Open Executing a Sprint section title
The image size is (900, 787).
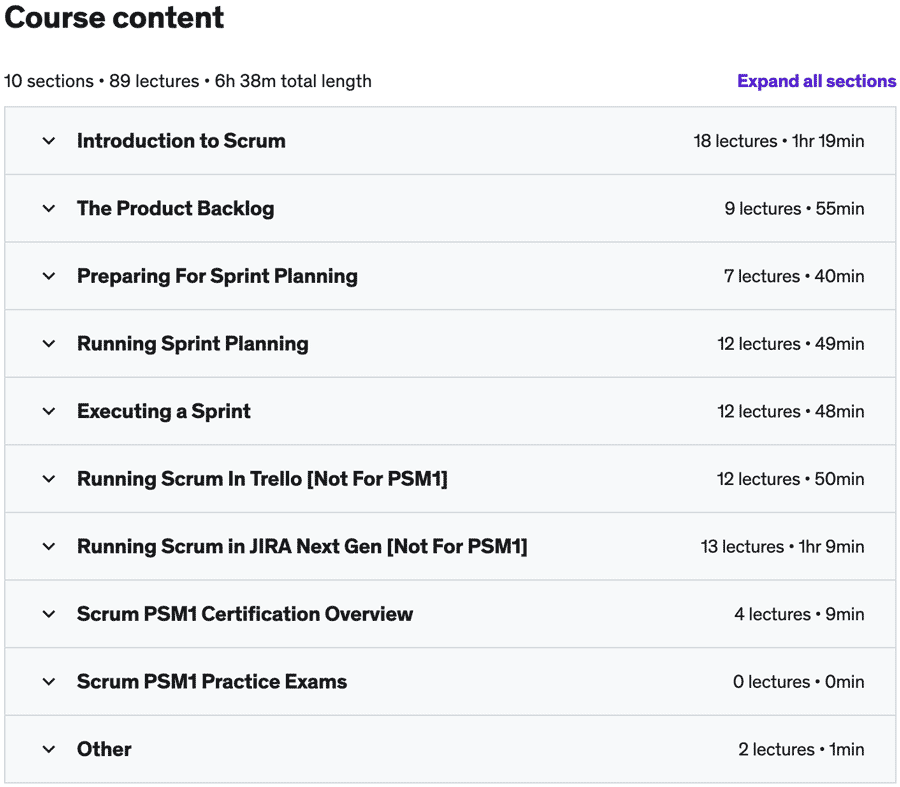[164, 411]
